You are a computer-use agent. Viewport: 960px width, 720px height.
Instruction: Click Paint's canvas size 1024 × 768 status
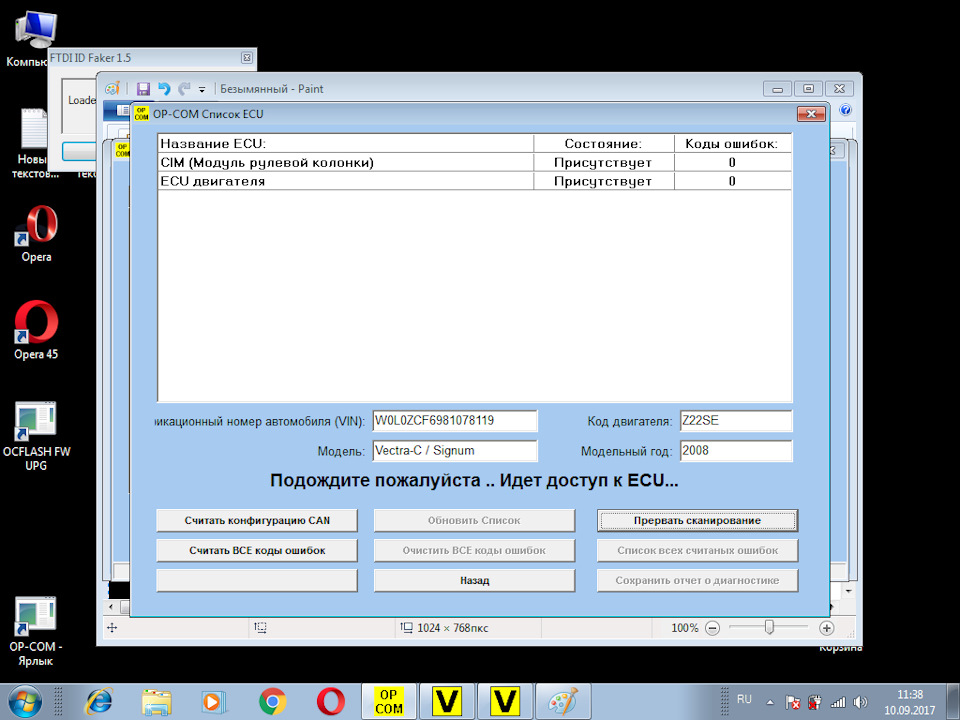pos(445,628)
